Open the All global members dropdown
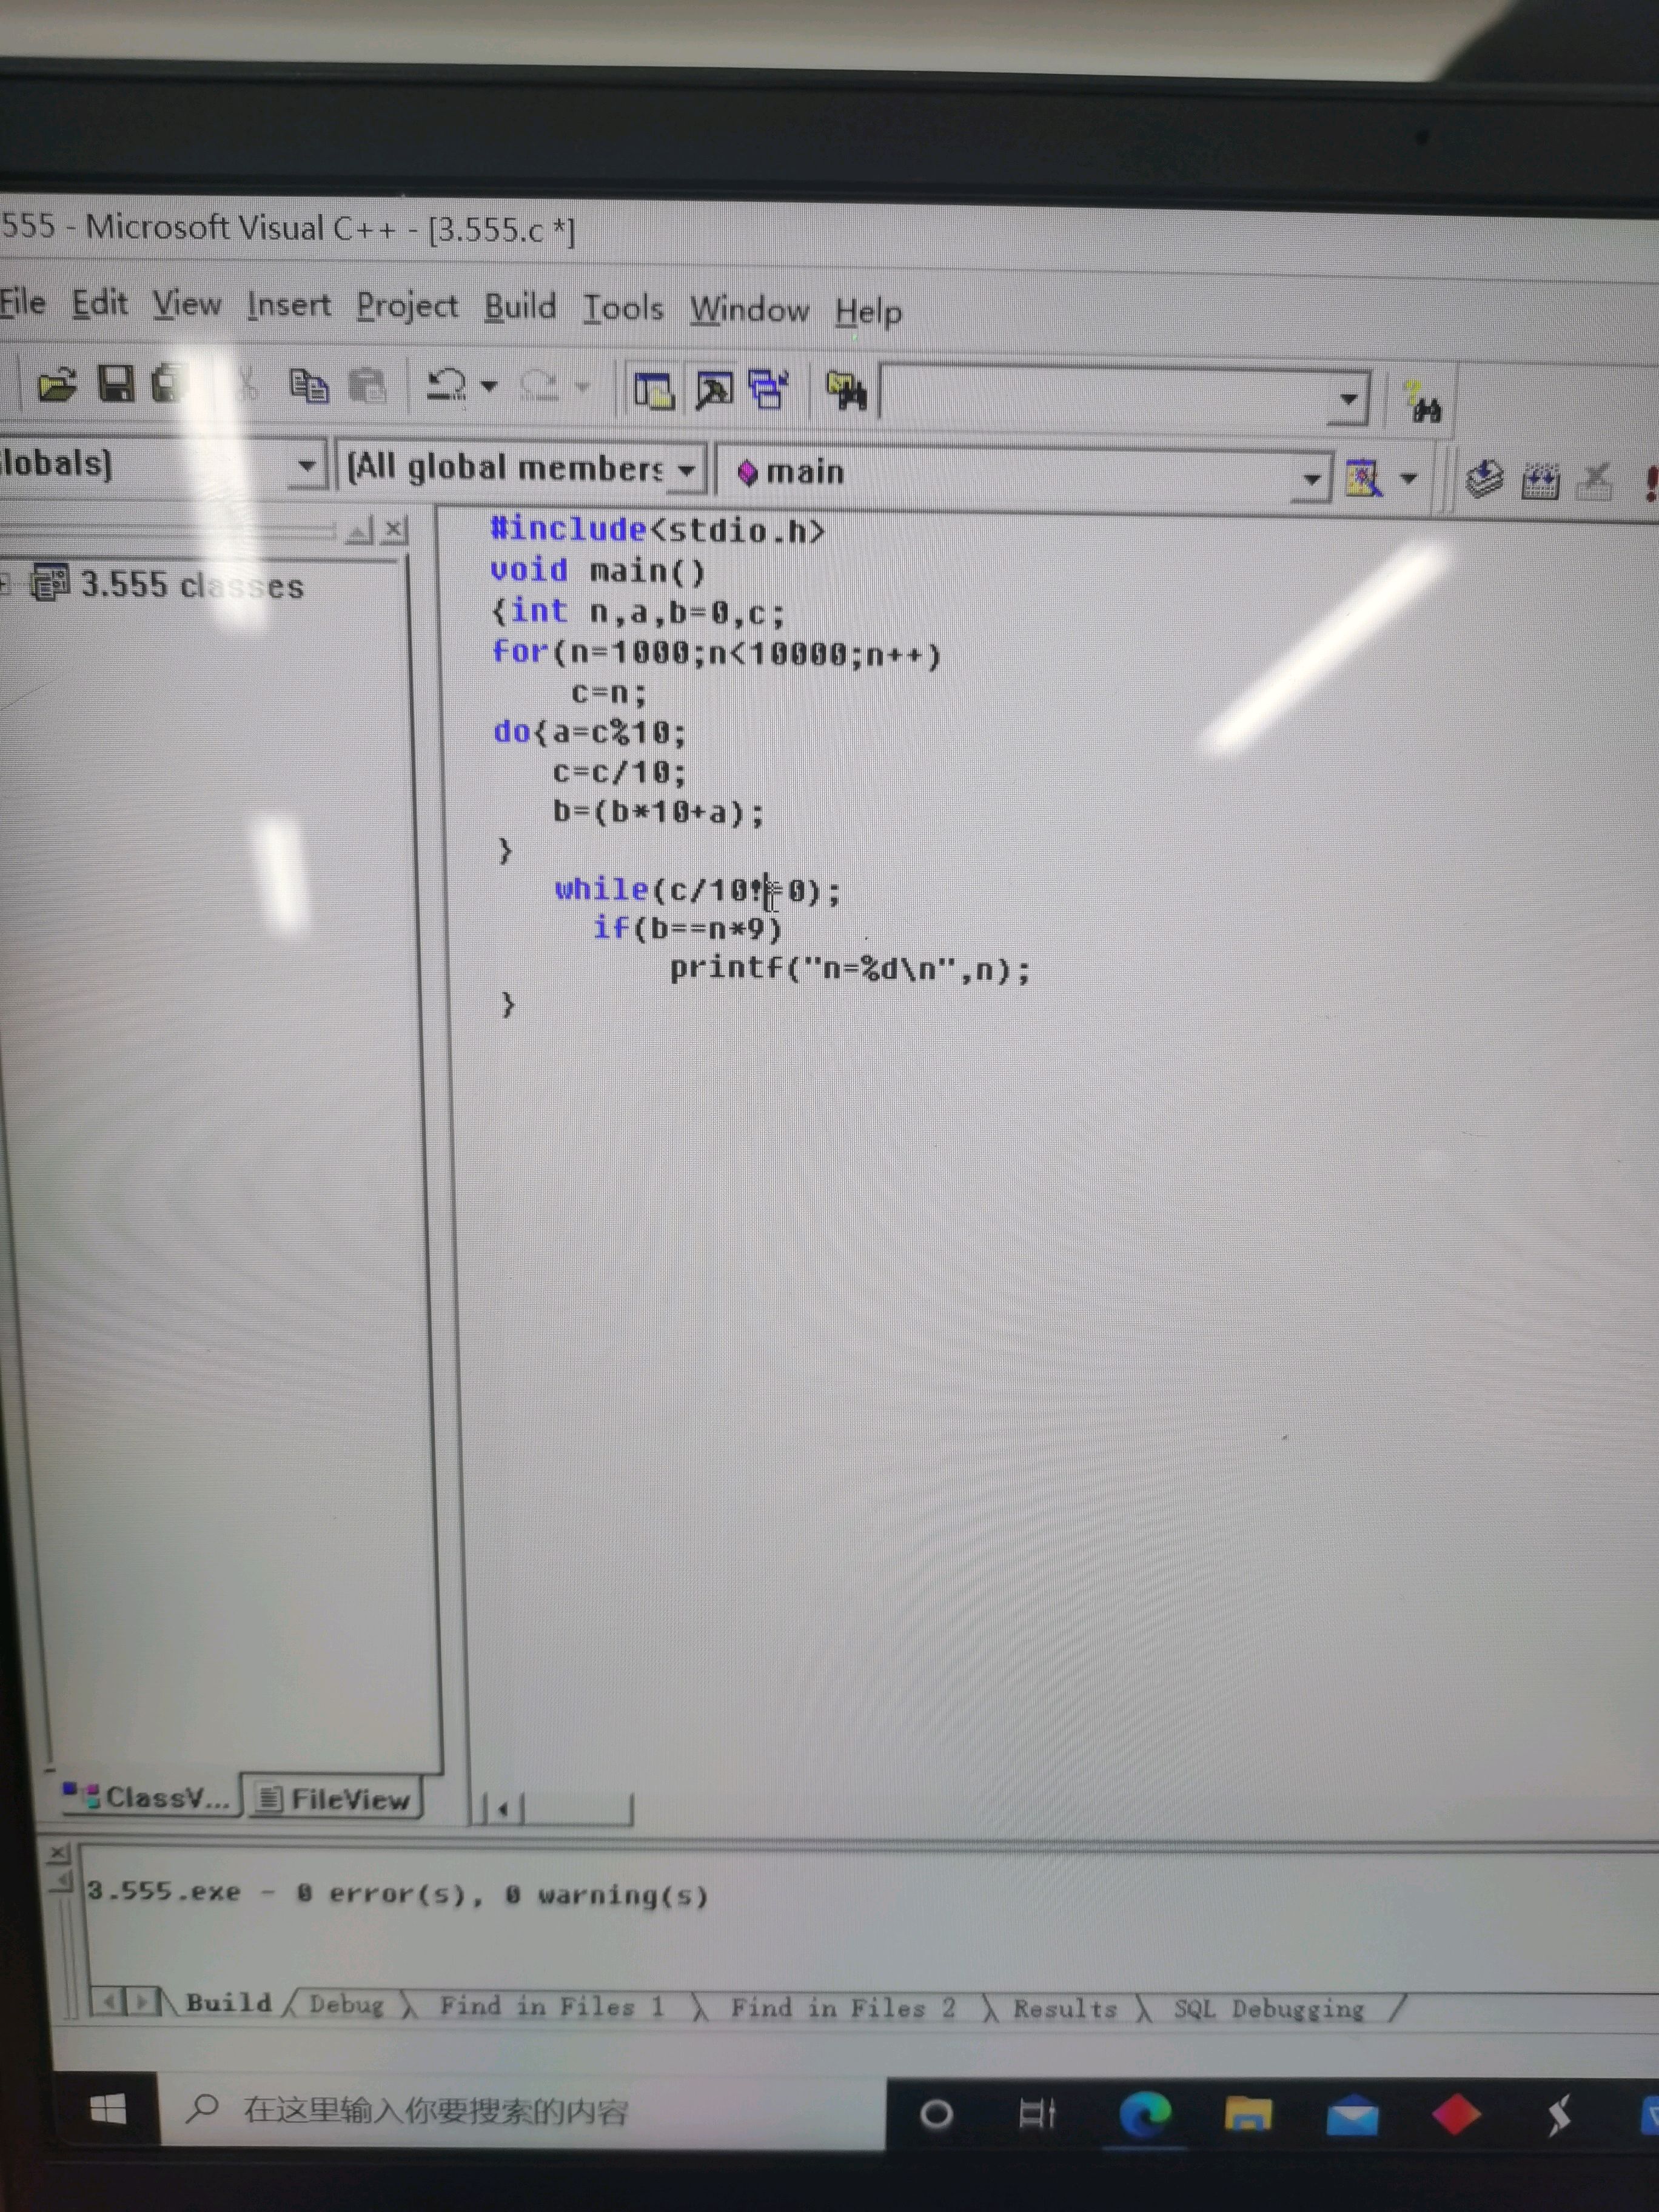 tap(686, 470)
